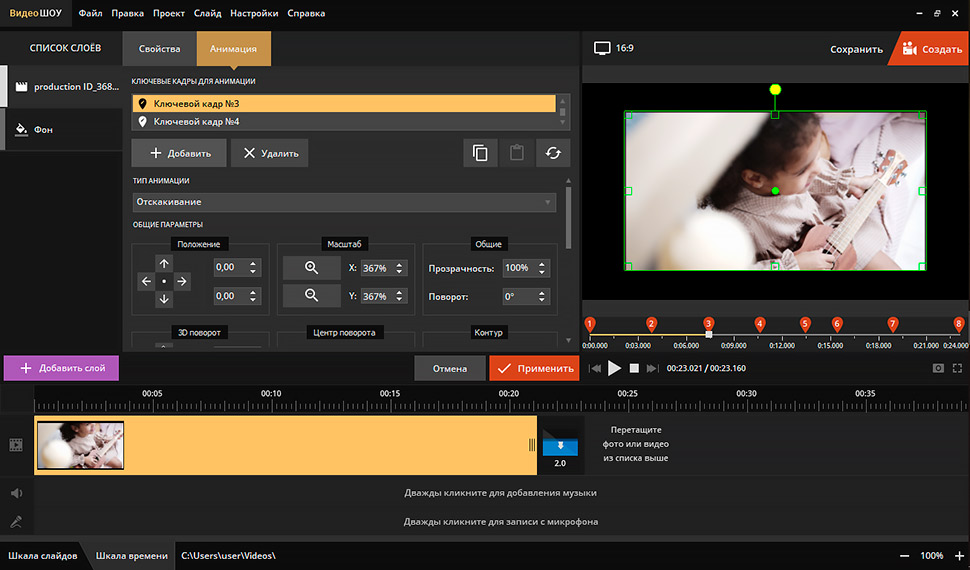Viewport: 970px width, 570px height.
Task: Open Правка menu
Action: click(127, 13)
